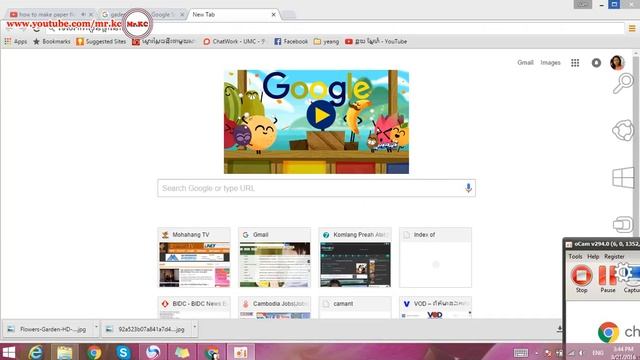Image resolution: width=640 pixels, height=360 pixels.
Task: Open the camant thumbnail
Action: pos(355,308)
